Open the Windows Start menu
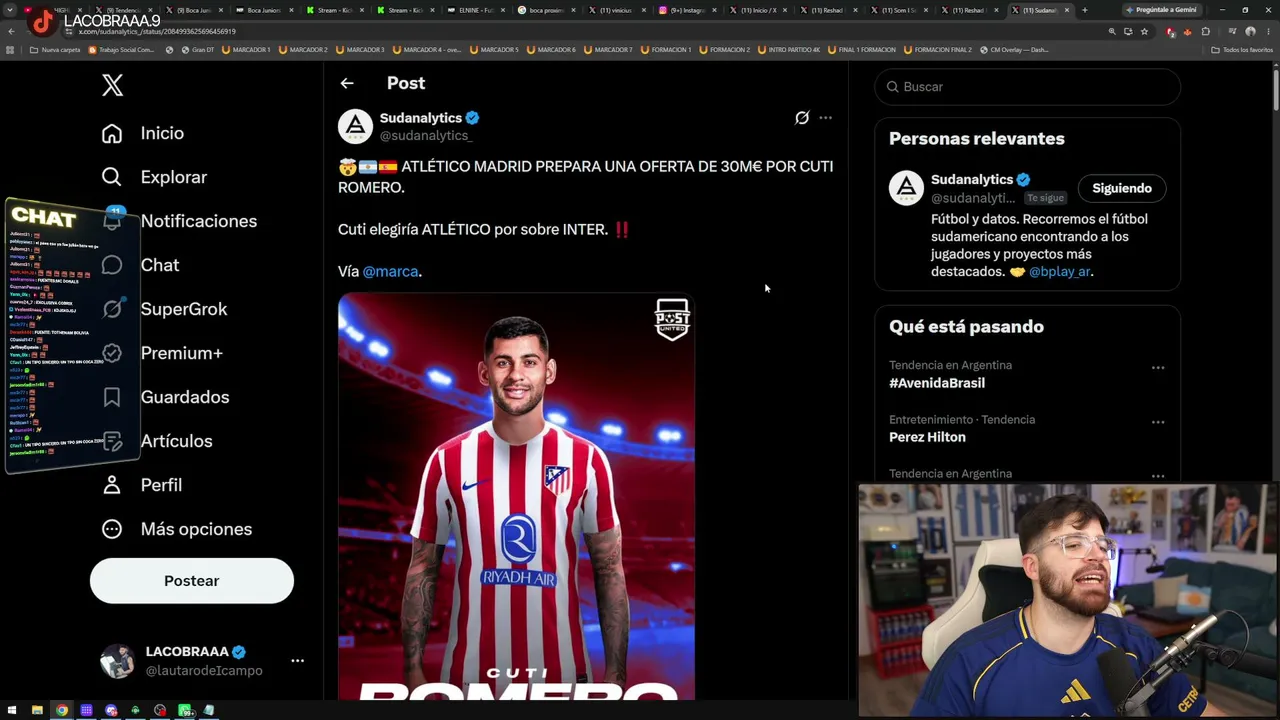Viewport: 1280px width, 720px height. [x=12, y=710]
